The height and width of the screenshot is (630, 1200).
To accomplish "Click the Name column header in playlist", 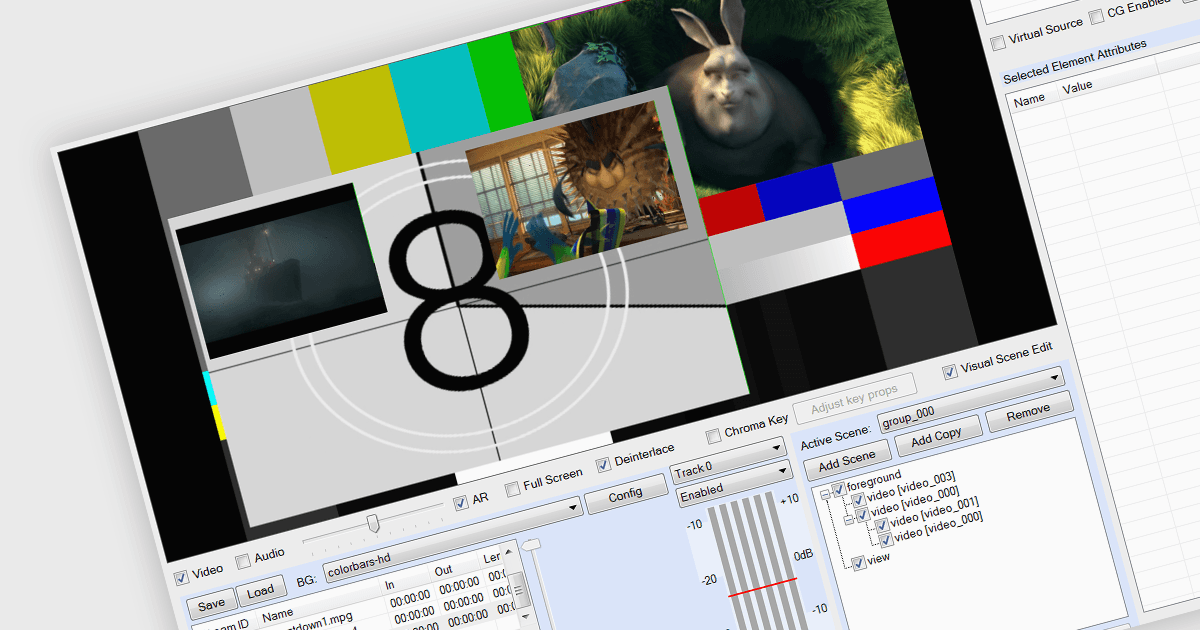I will coord(278,614).
